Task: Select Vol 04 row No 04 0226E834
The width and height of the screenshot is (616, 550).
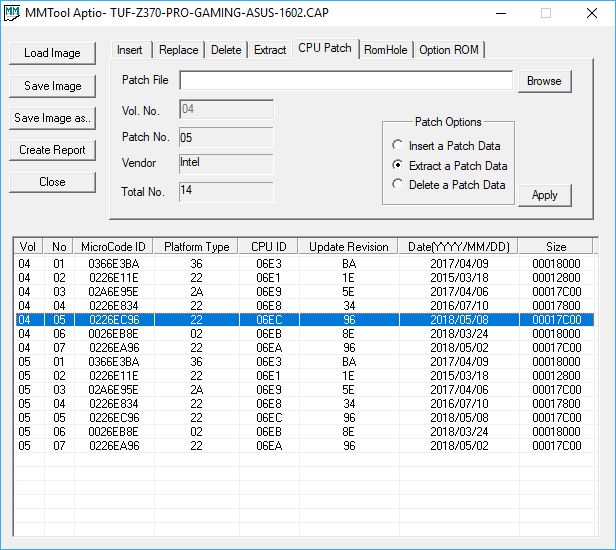Action: coord(304,306)
